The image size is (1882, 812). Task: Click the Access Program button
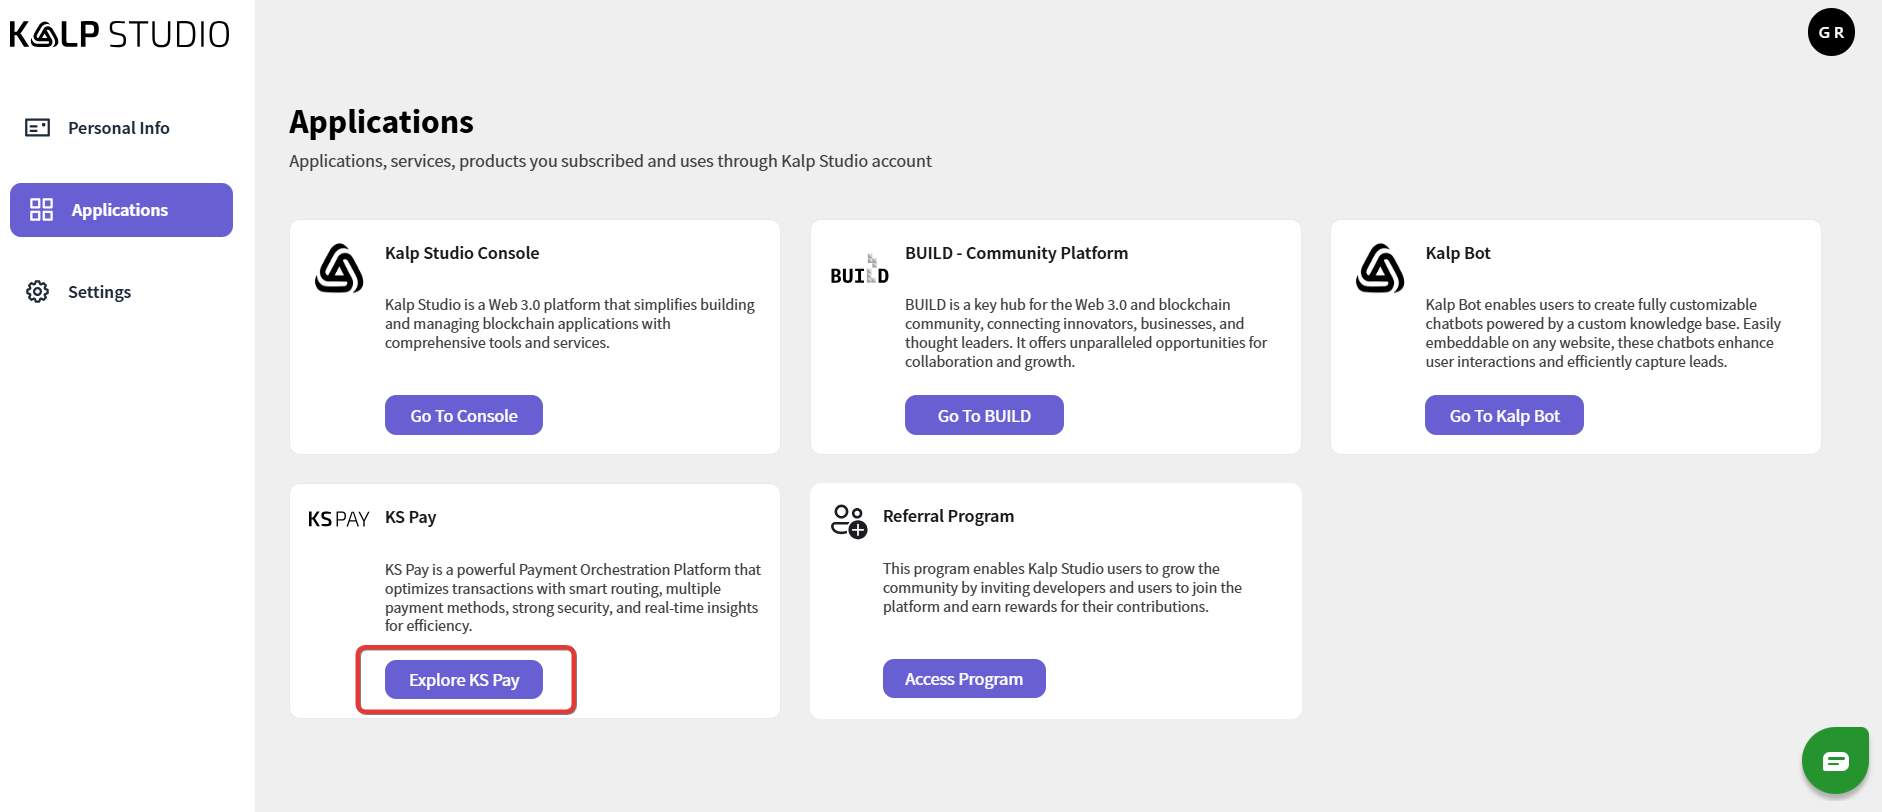(963, 679)
